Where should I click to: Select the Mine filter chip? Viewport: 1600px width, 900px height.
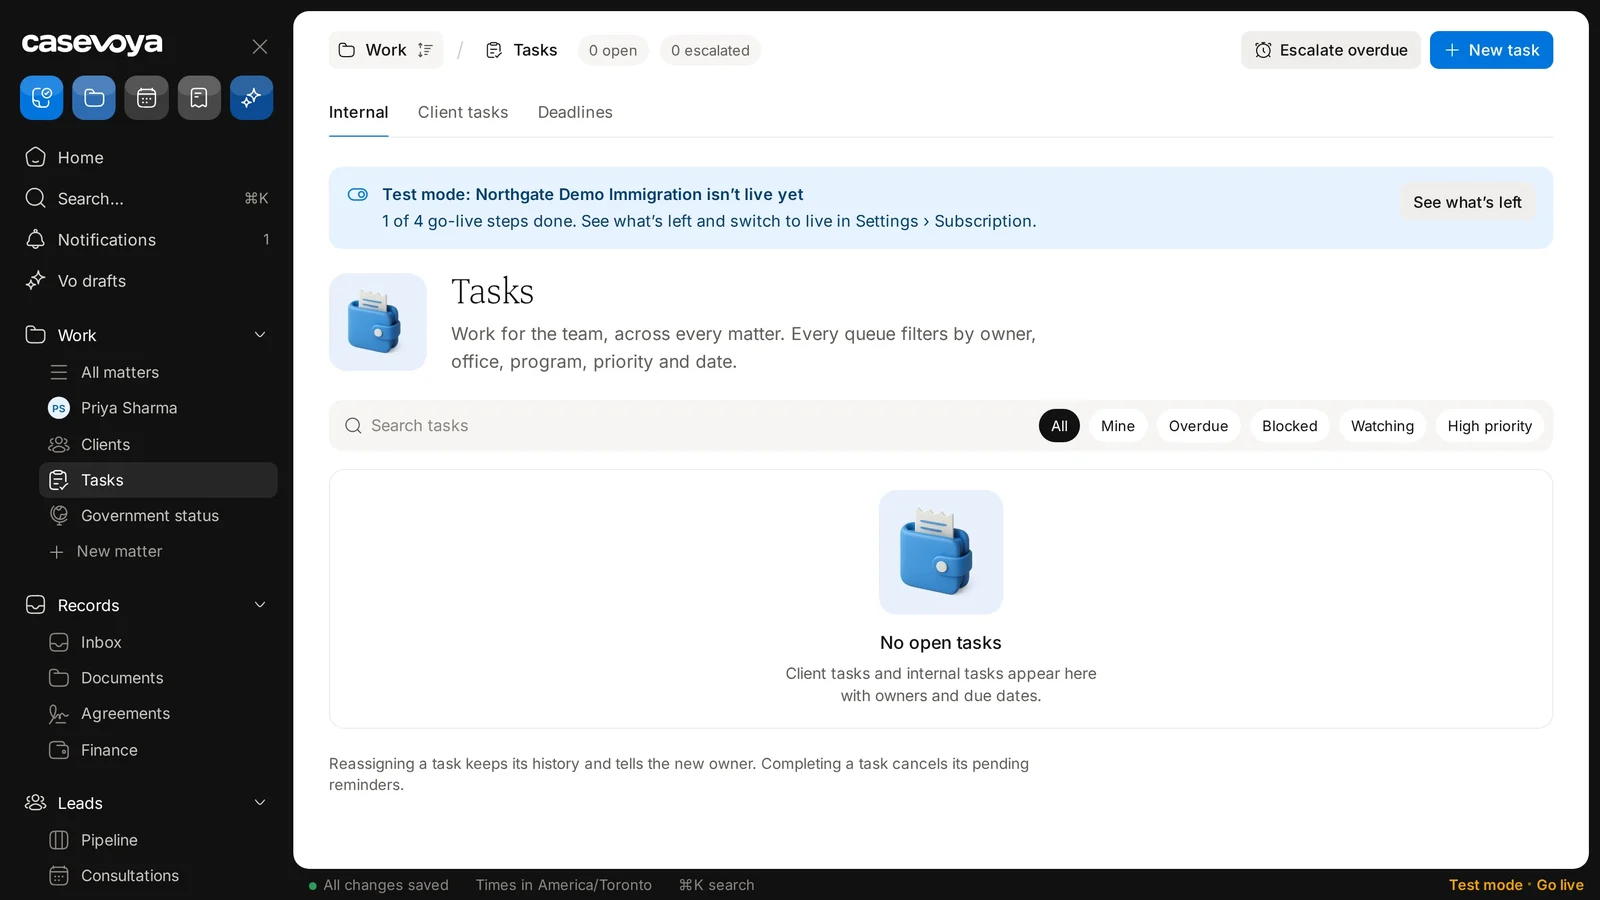tap(1118, 426)
